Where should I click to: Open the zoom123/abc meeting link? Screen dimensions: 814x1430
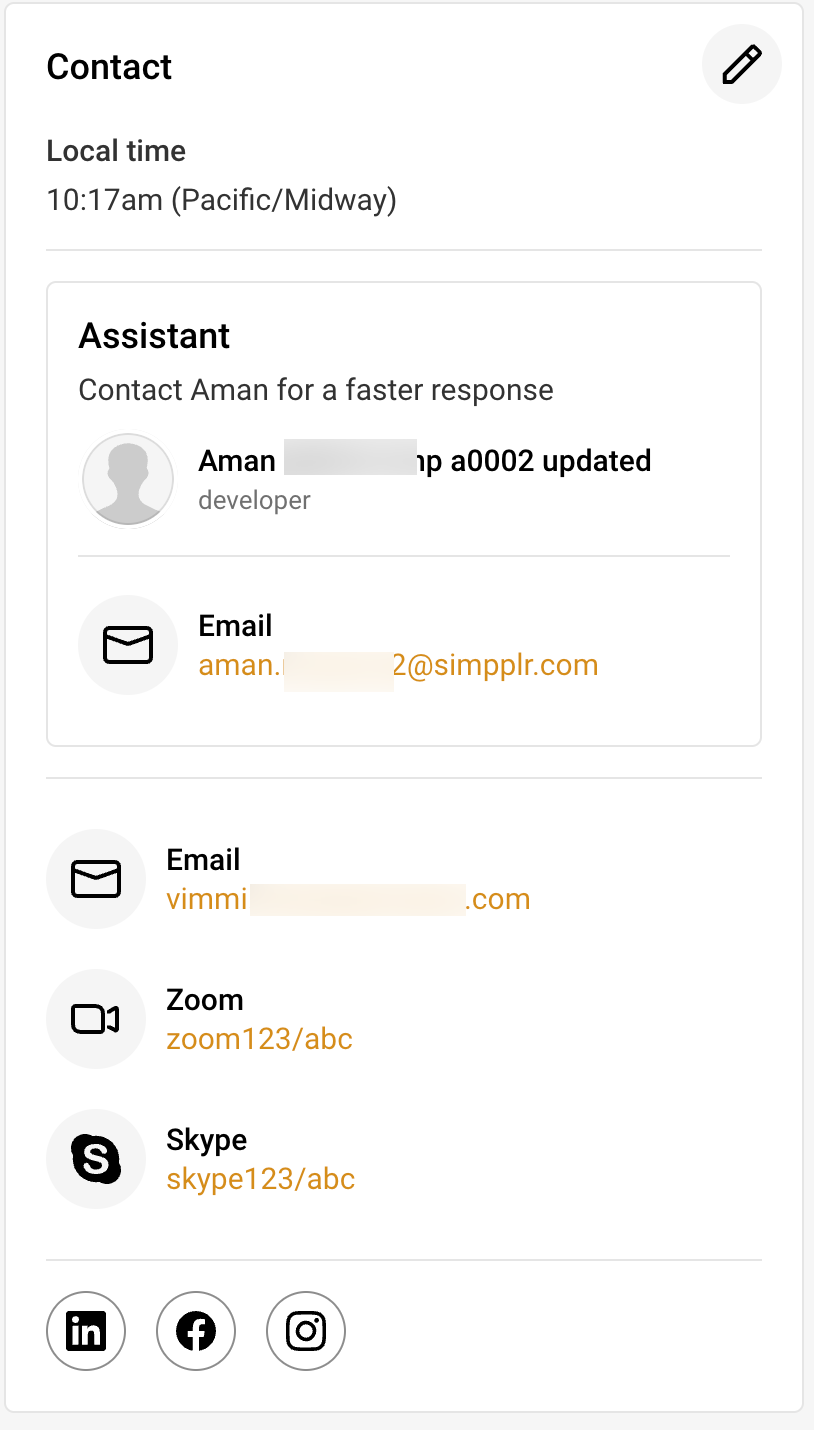click(x=260, y=1038)
